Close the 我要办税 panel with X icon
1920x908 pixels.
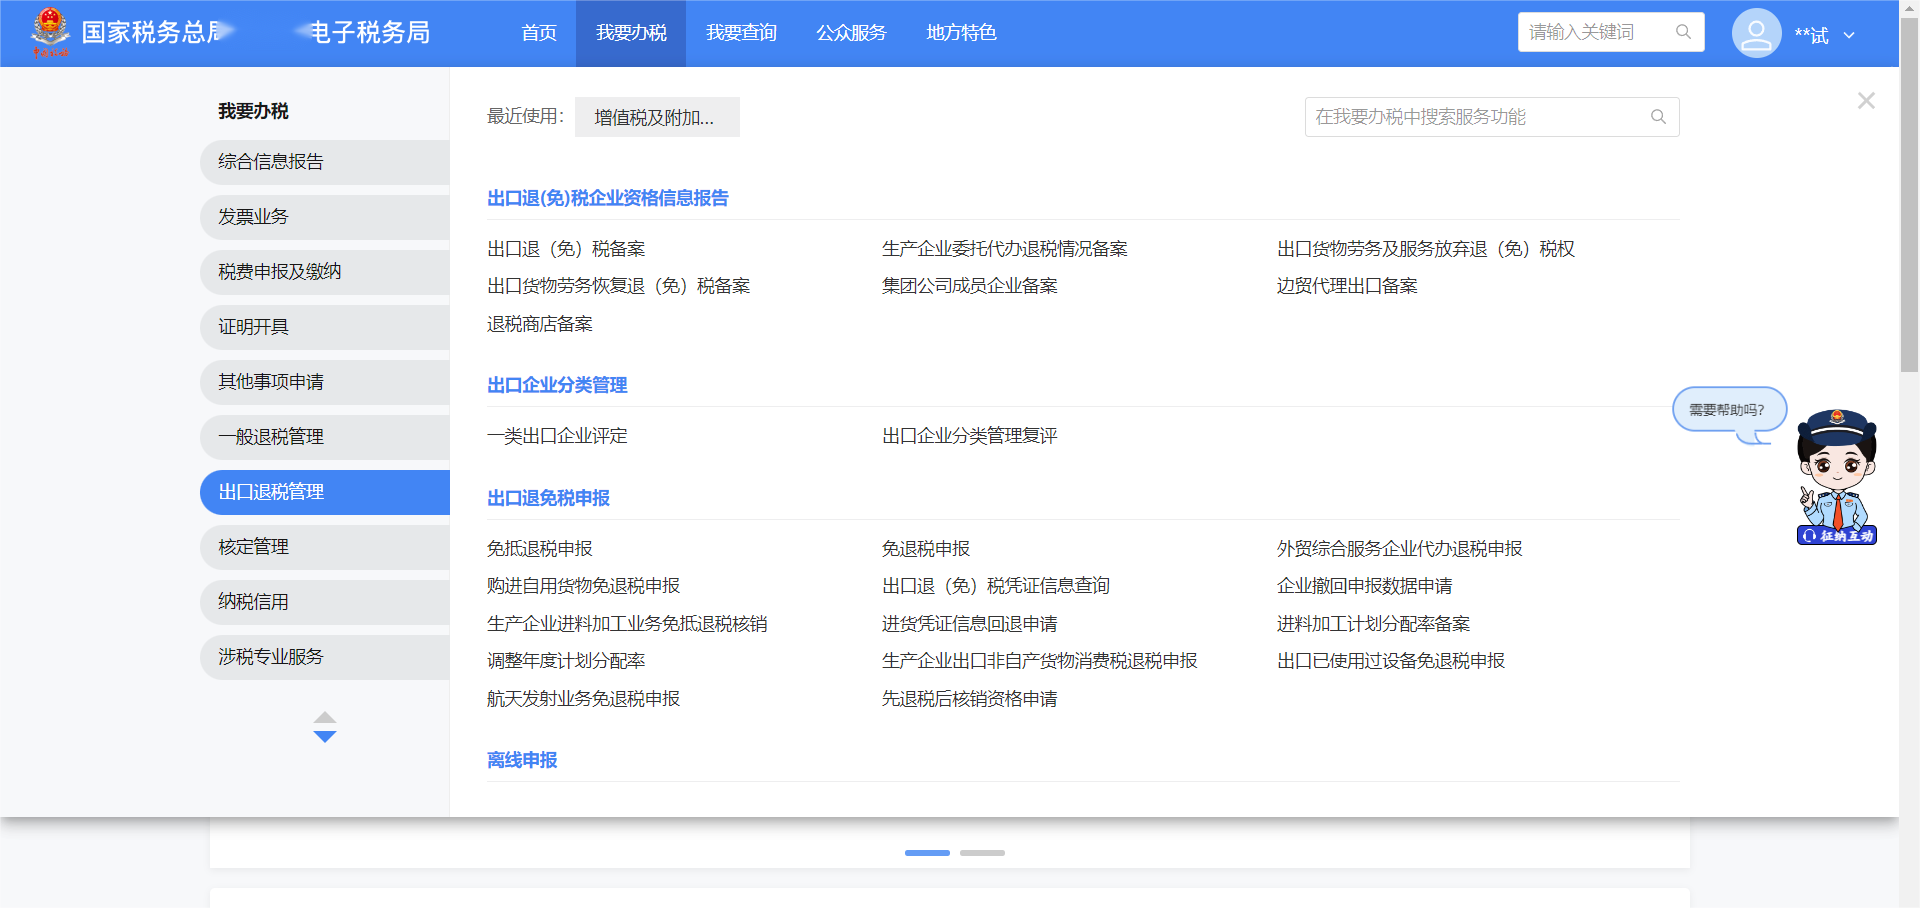click(x=1866, y=101)
